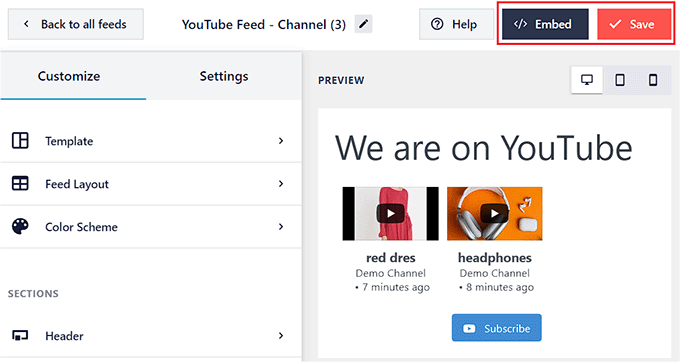Click the Color Scheme label text
The width and height of the screenshot is (680, 362).
81,227
